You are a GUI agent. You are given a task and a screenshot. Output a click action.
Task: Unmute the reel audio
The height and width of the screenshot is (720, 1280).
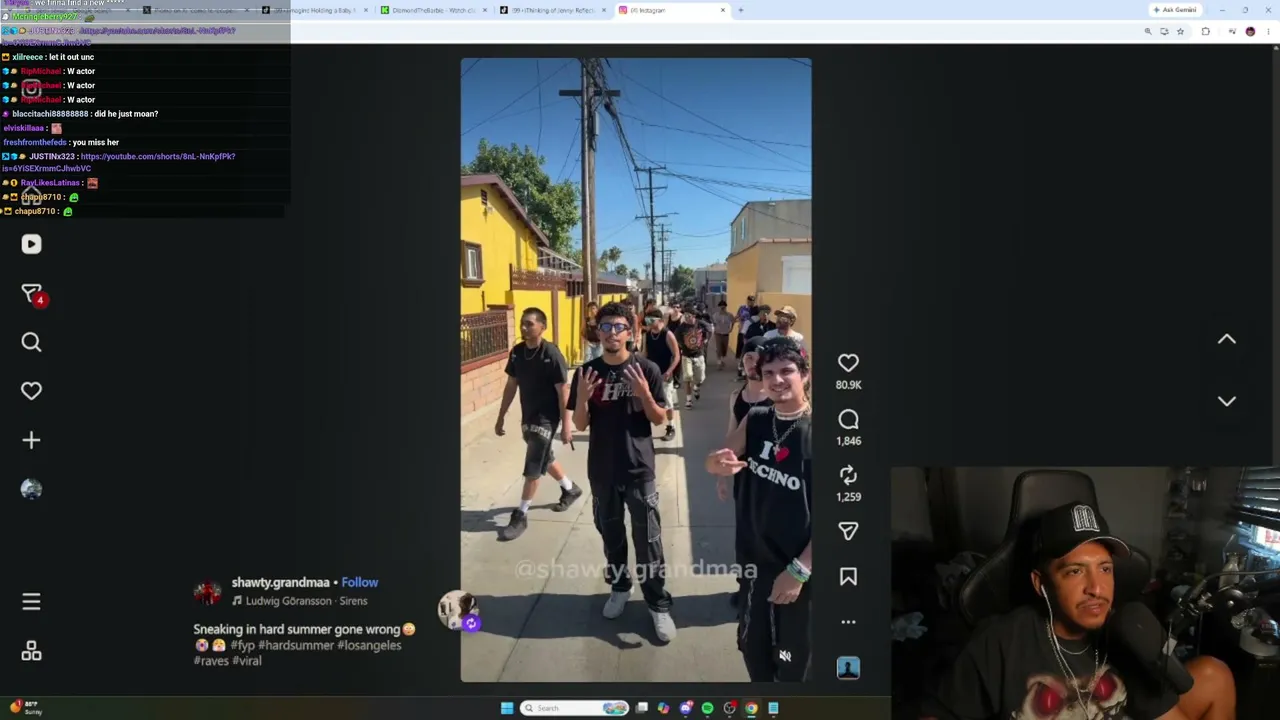coord(785,656)
